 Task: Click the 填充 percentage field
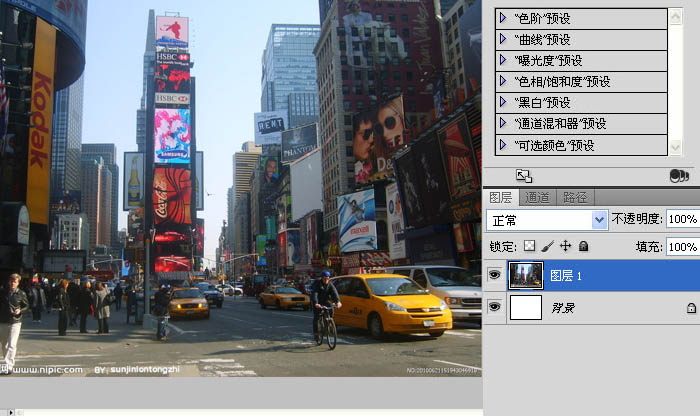[x=682, y=246]
